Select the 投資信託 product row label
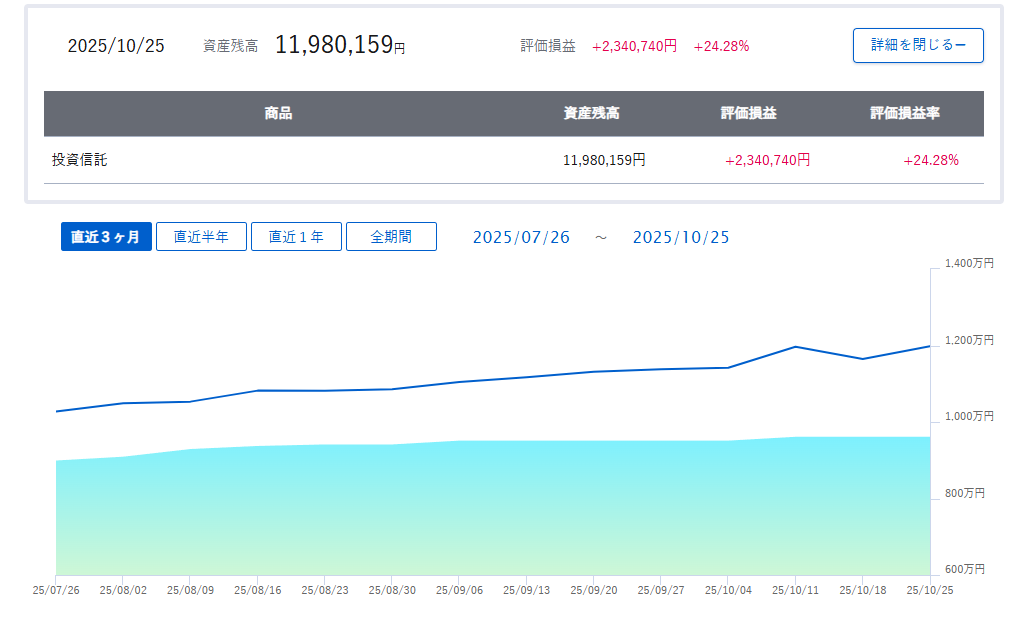This screenshot has width=1009, height=637. tap(80, 160)
